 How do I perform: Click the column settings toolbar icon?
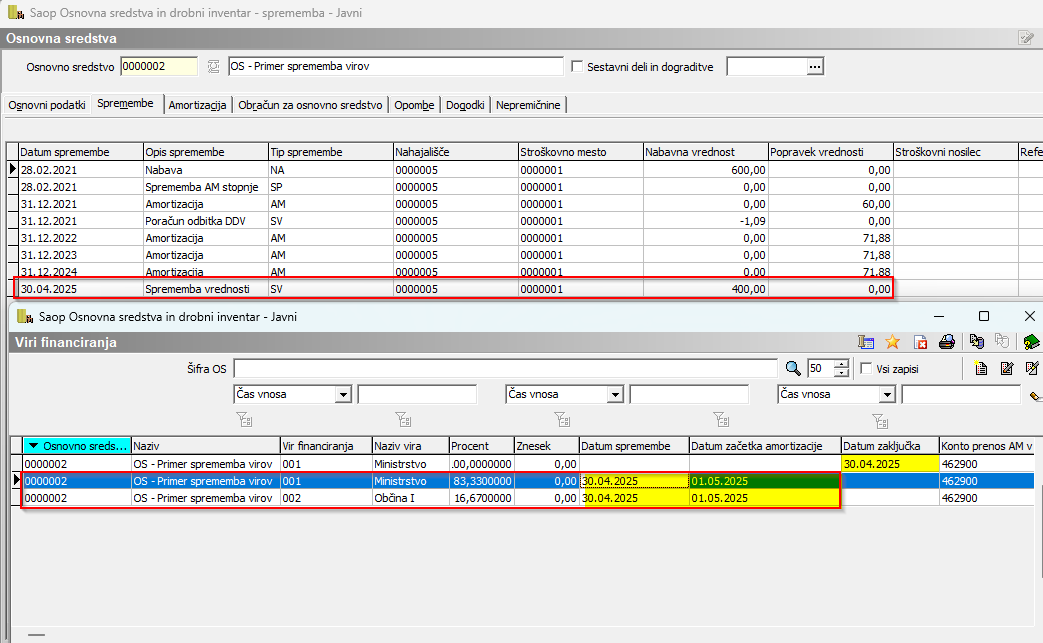pyautogui.click(x=866, y=342)
